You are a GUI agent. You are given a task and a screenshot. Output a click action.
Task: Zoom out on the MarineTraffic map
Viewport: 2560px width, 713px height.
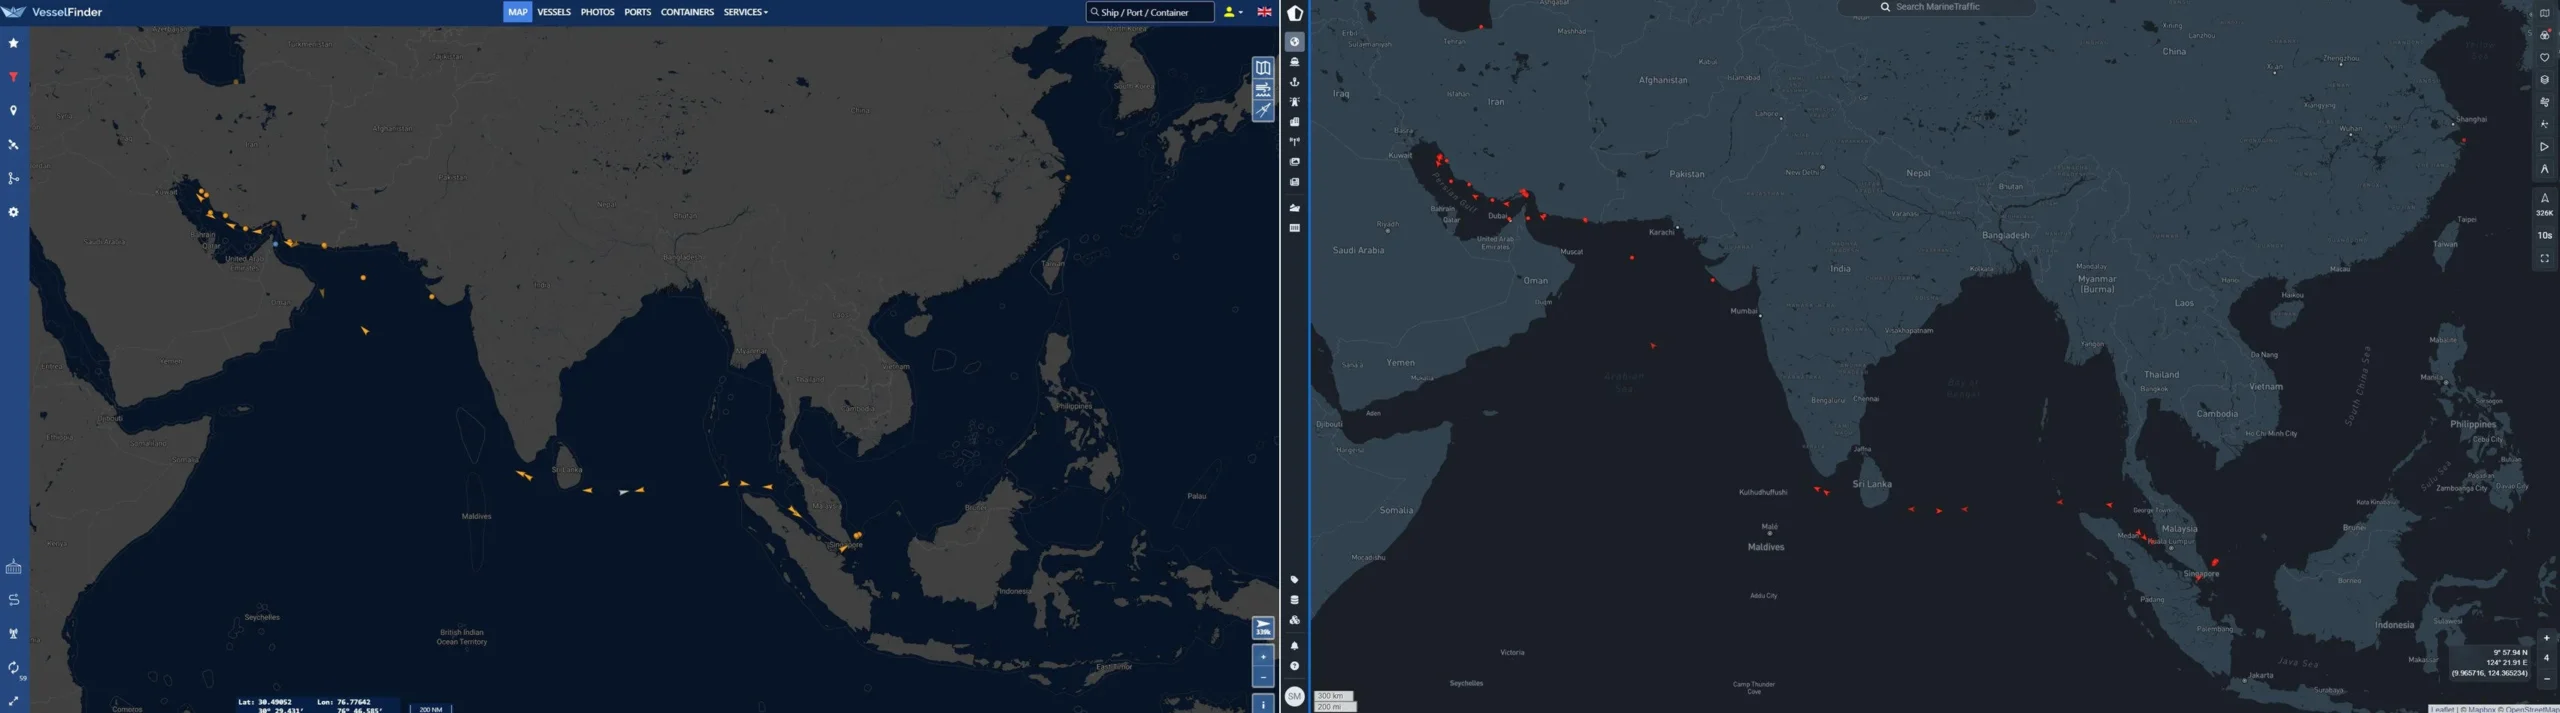pyautogui.click(x=2546, y=679)
